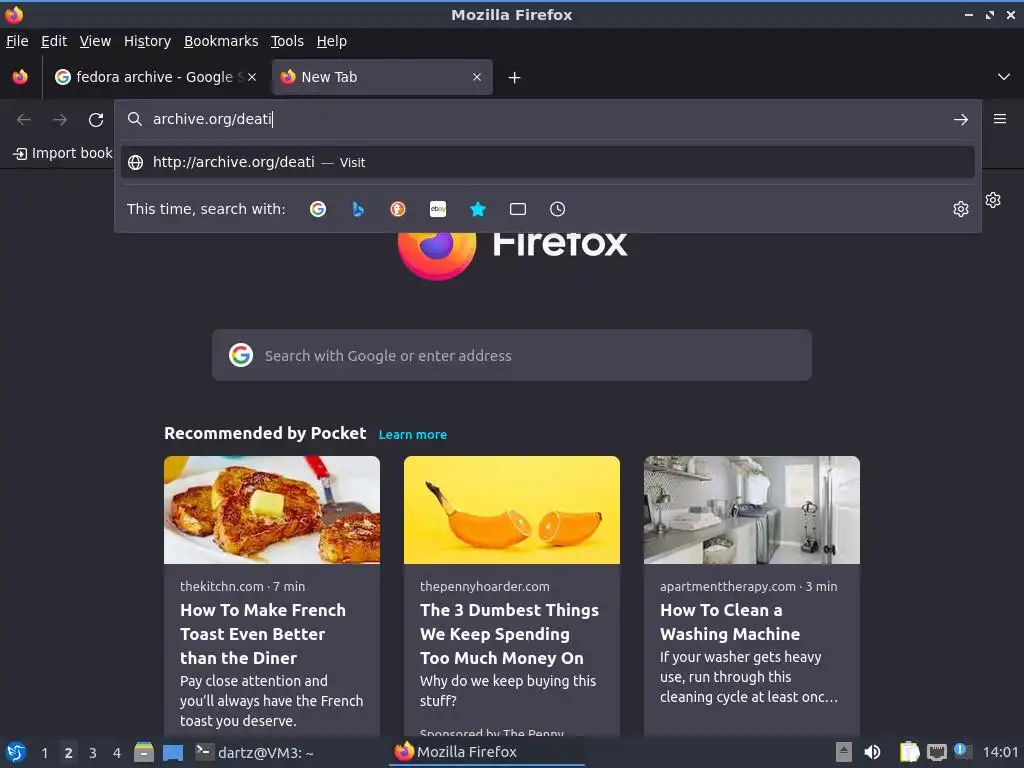Switch to workspace 4 in taskbar
The image size is (1024, 768).
pyautogui.click(x=117, y=753)
